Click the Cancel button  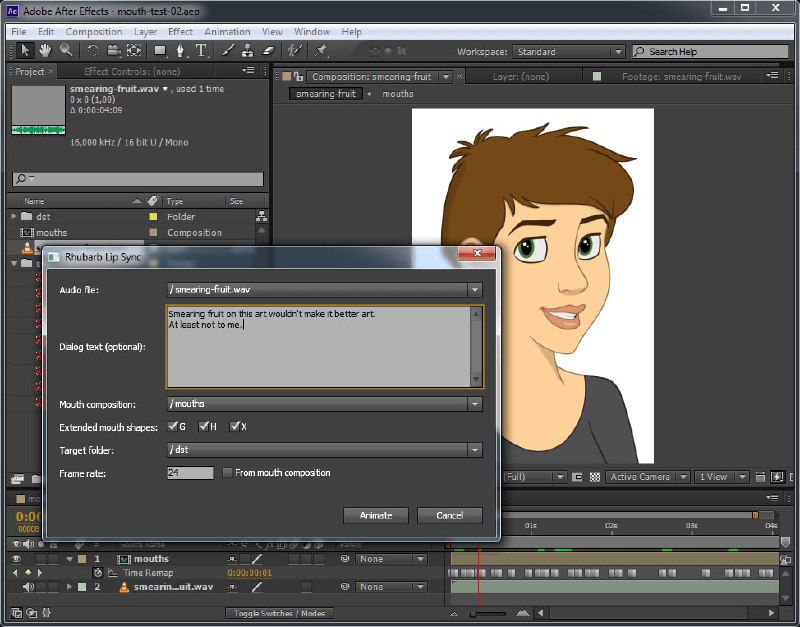point(449,515)
